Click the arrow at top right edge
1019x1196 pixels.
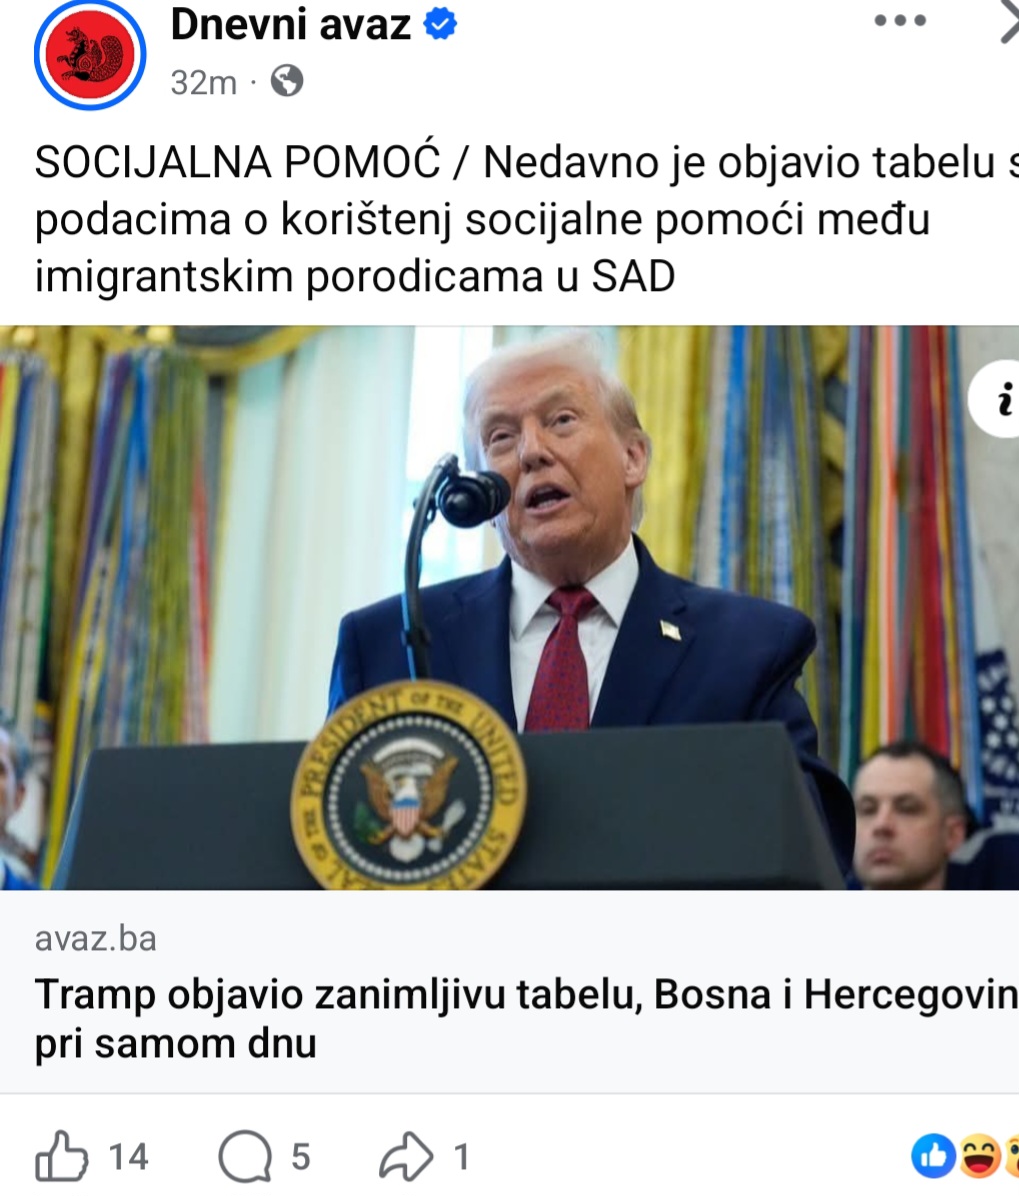coord(1010,23)
